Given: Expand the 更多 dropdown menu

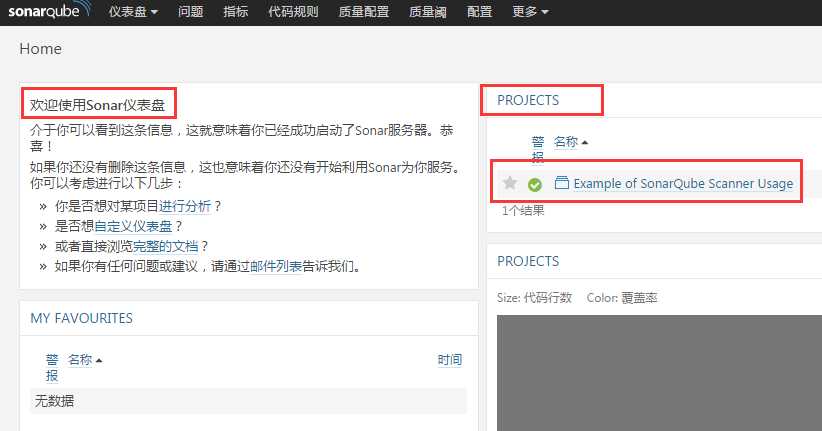Looking at the screenshot, I should 530,12.
